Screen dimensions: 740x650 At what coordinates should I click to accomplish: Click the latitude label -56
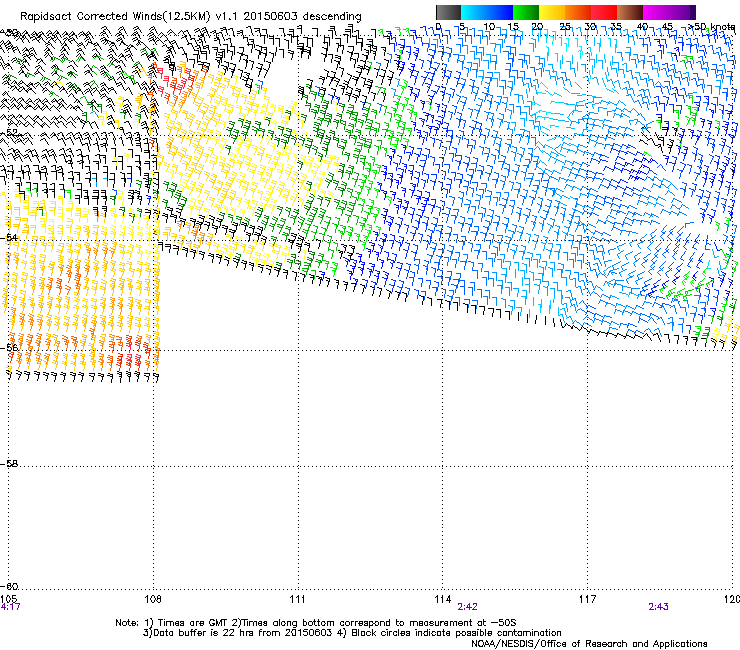9,347
